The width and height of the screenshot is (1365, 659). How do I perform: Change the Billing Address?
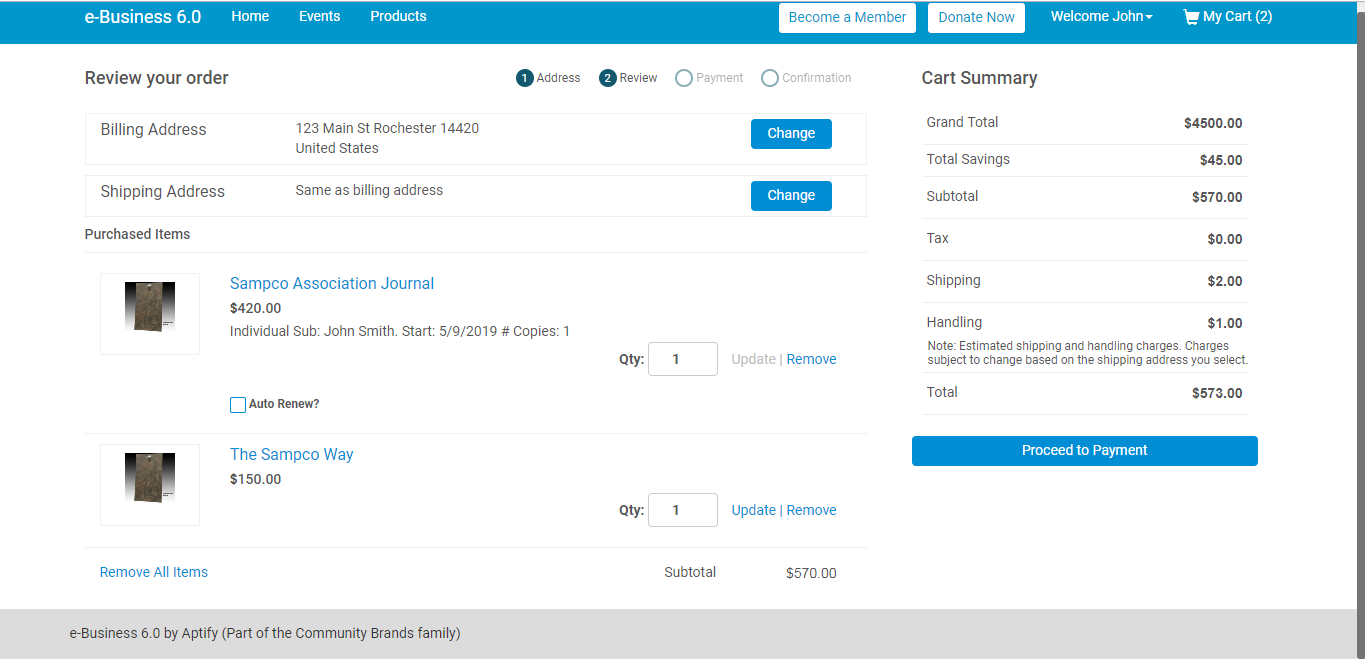click(x=791, y=133)
